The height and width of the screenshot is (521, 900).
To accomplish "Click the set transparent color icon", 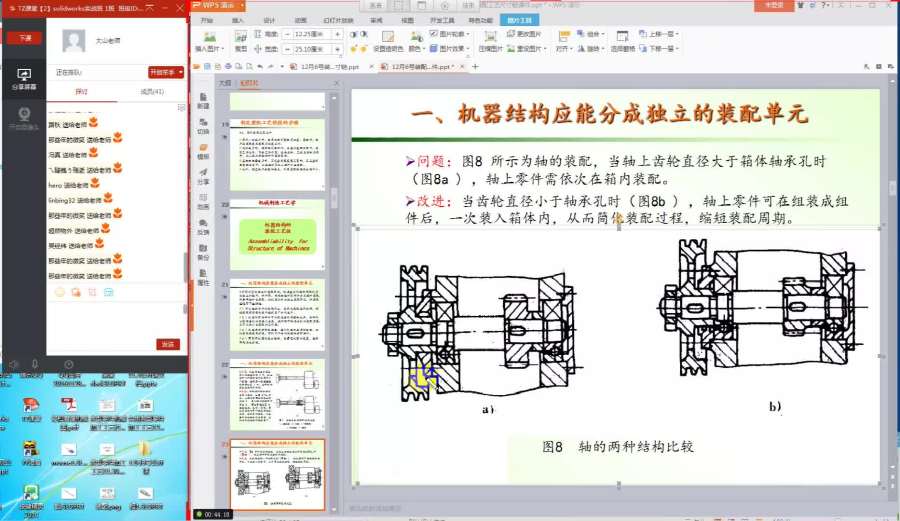I will pos(389,41).
